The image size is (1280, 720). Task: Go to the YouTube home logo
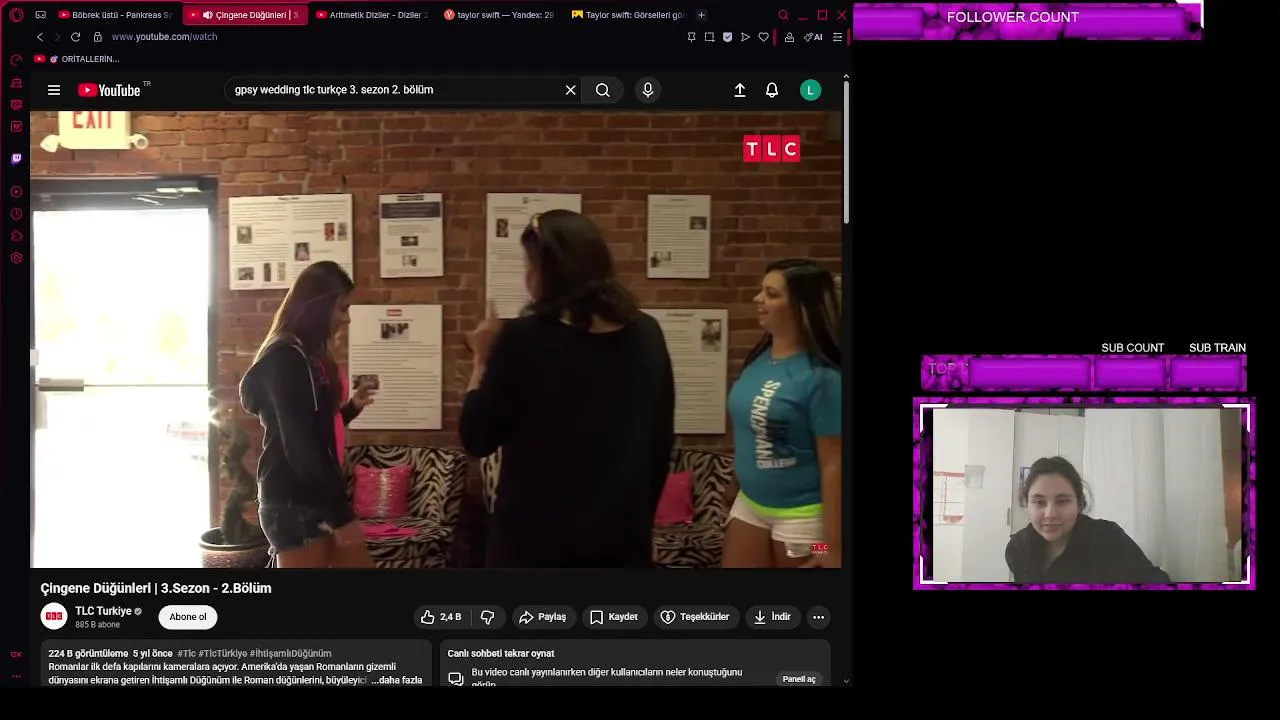(109, 90)
